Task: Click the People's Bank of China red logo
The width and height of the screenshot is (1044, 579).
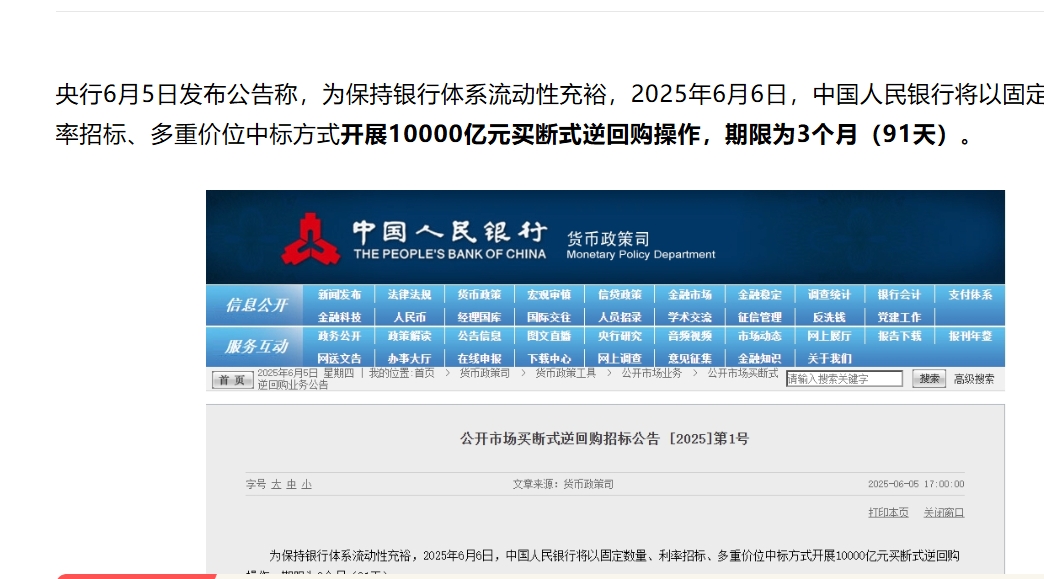Action: coord(310,240)
